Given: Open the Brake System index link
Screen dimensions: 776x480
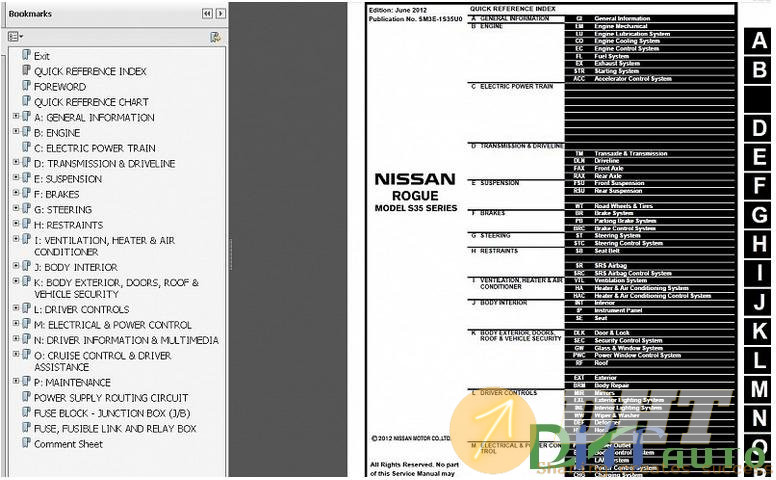Looking at the screenshot, I should point(614,213).
